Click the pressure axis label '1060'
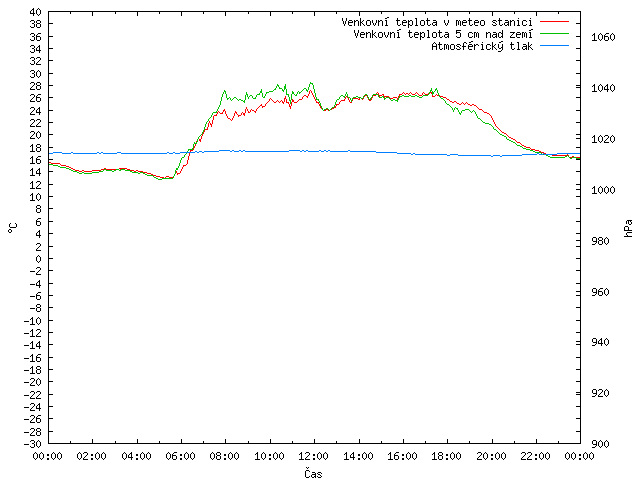 [x=603, y=38]
